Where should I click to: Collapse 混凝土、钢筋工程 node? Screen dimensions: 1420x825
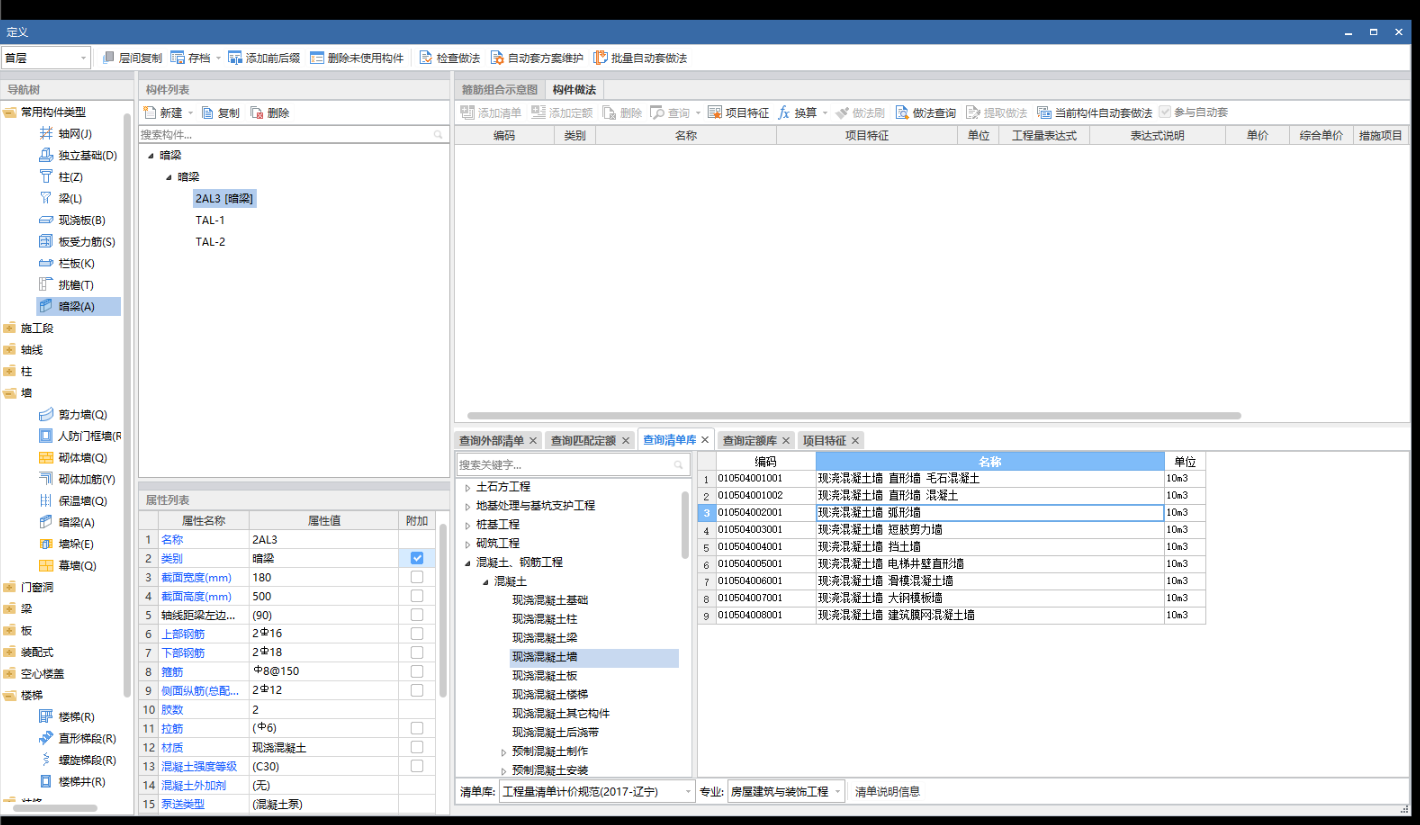point(467,562)
